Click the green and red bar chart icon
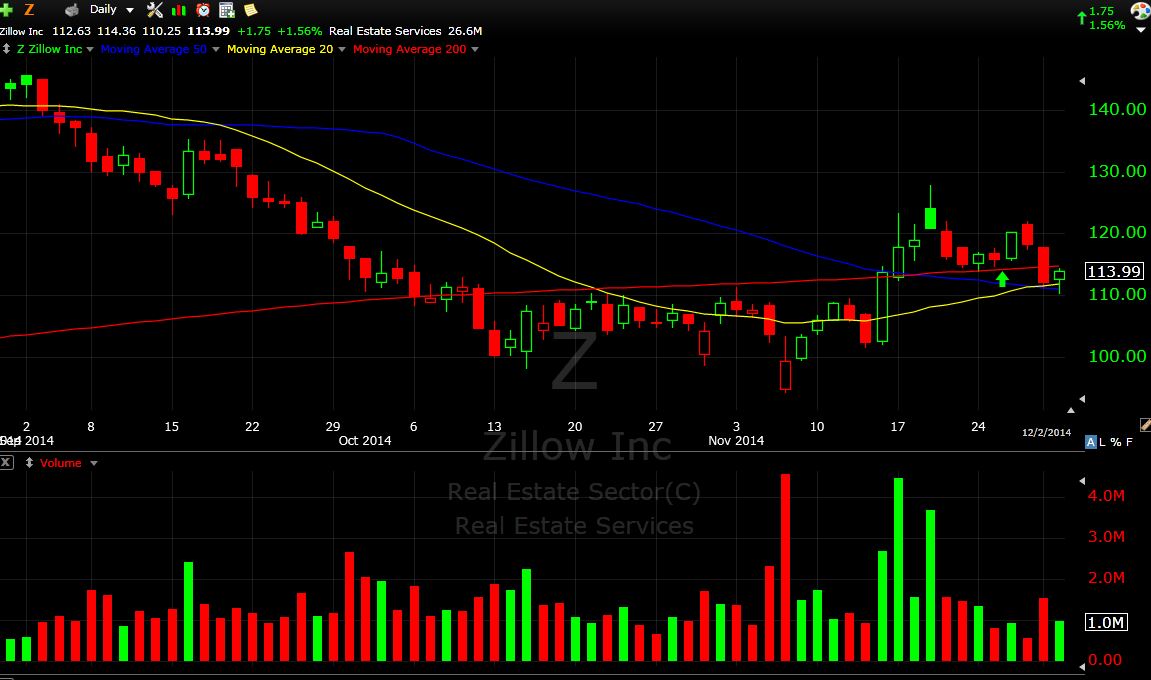 tap(178, 10)
